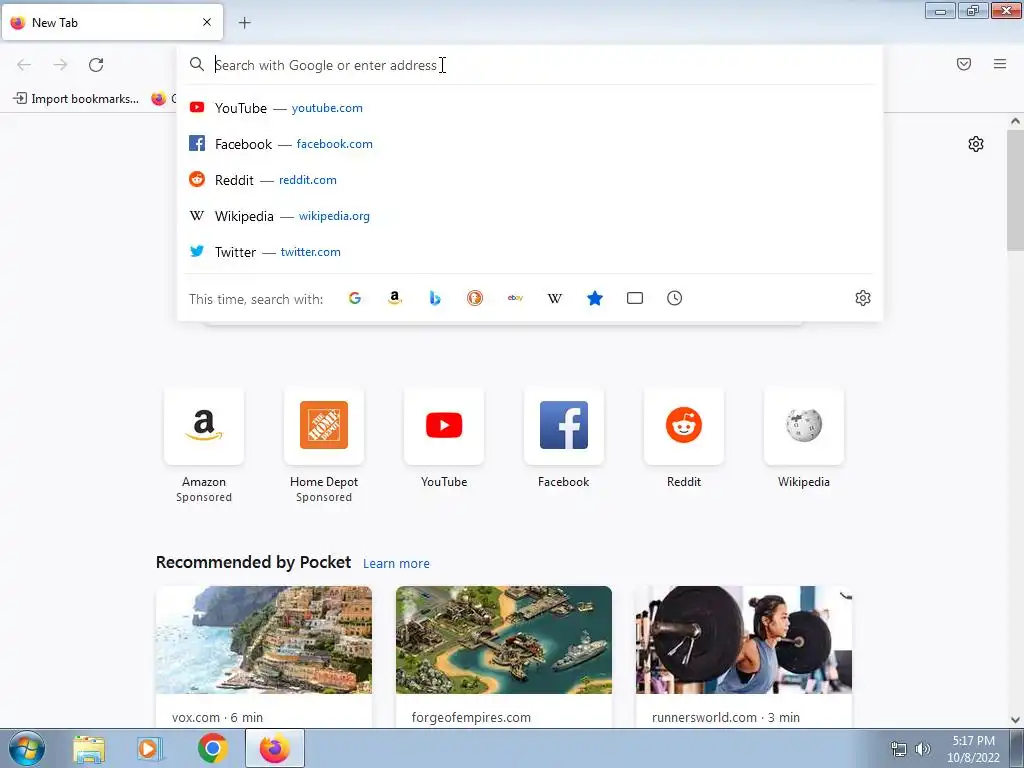
Task: Click the page scrollbar down arrow
Action: (1015, 720)
